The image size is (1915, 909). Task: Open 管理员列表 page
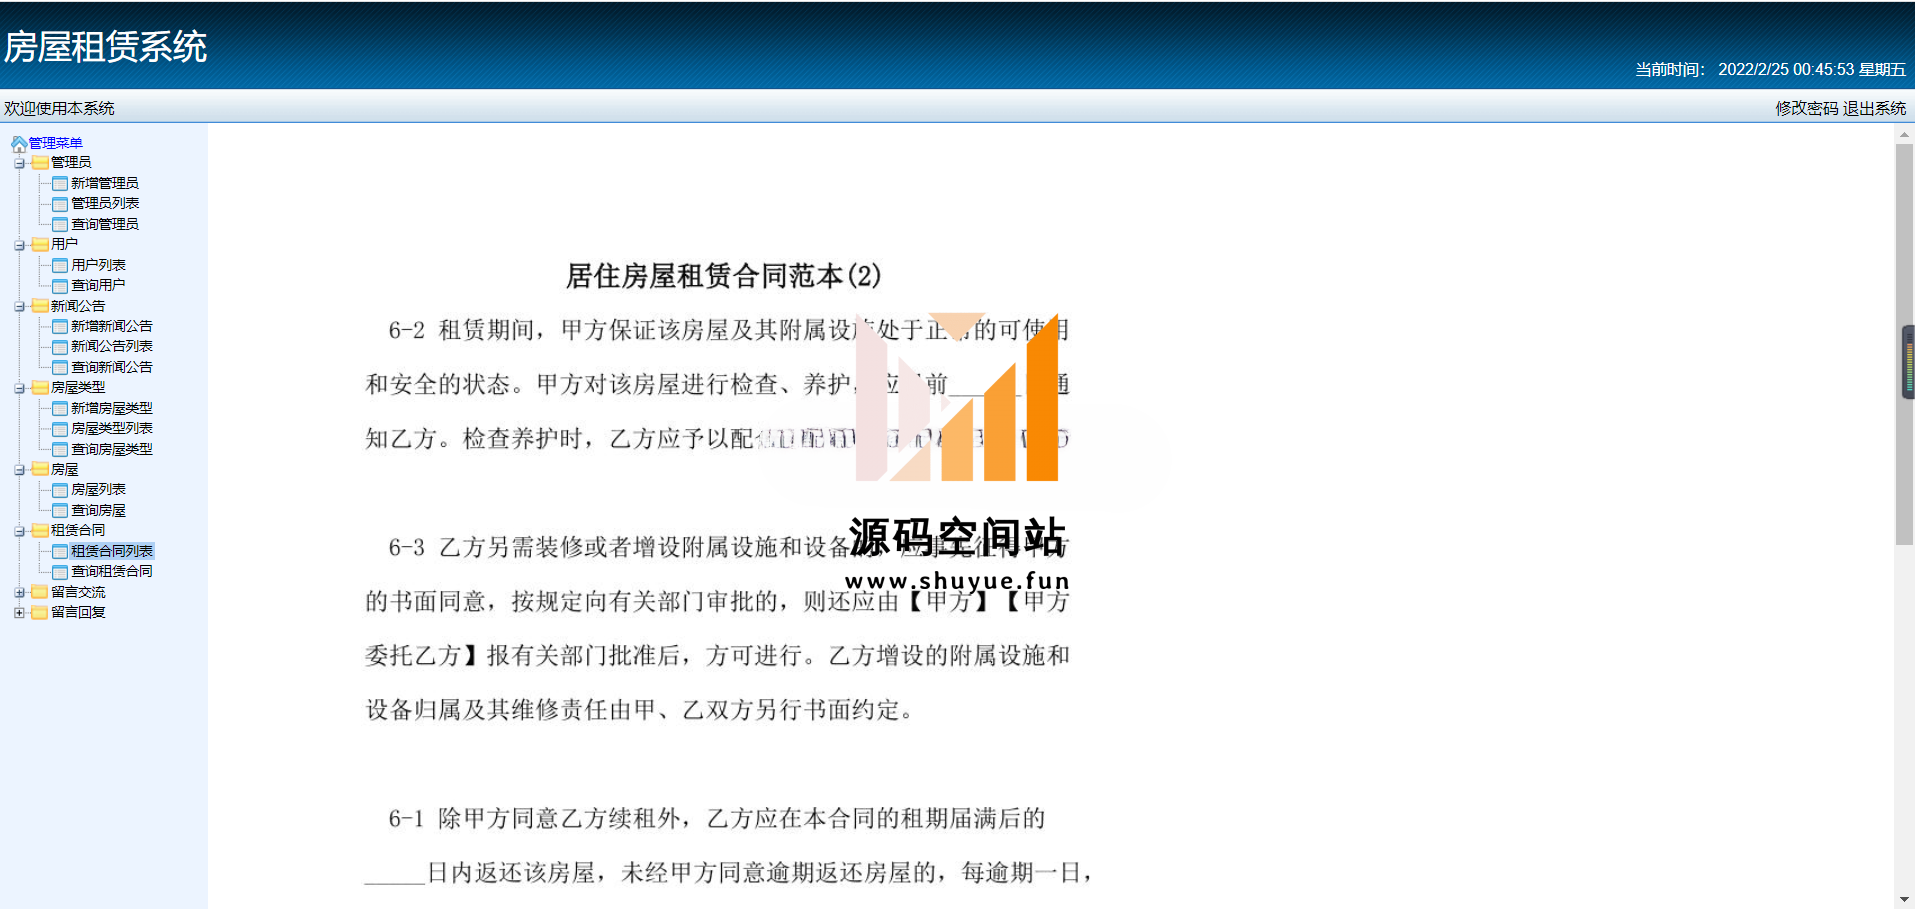tap(105, 203)
